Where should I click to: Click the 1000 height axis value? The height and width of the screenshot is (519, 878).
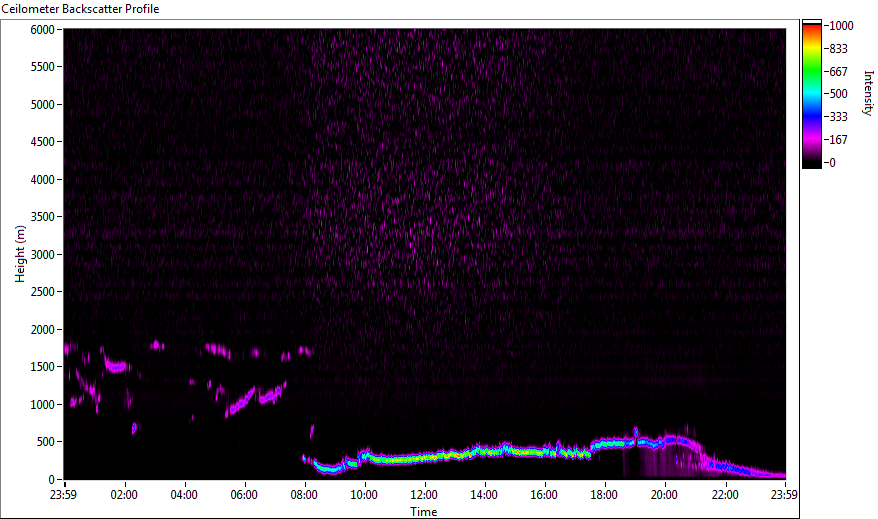click(x=43, y=405)
